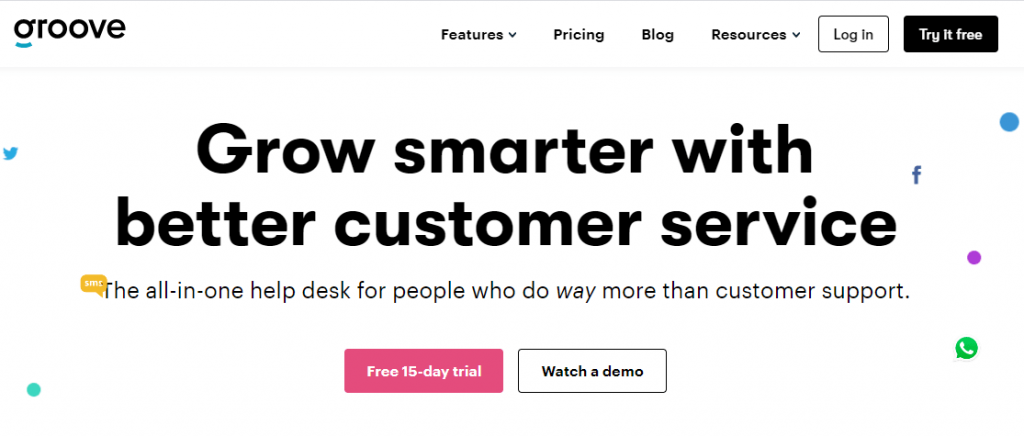Image resolution: width=1024 pixels, height=436 pixels.
Task: Expand the Resources dropdown menu
Action: click(x=756, y=35)
